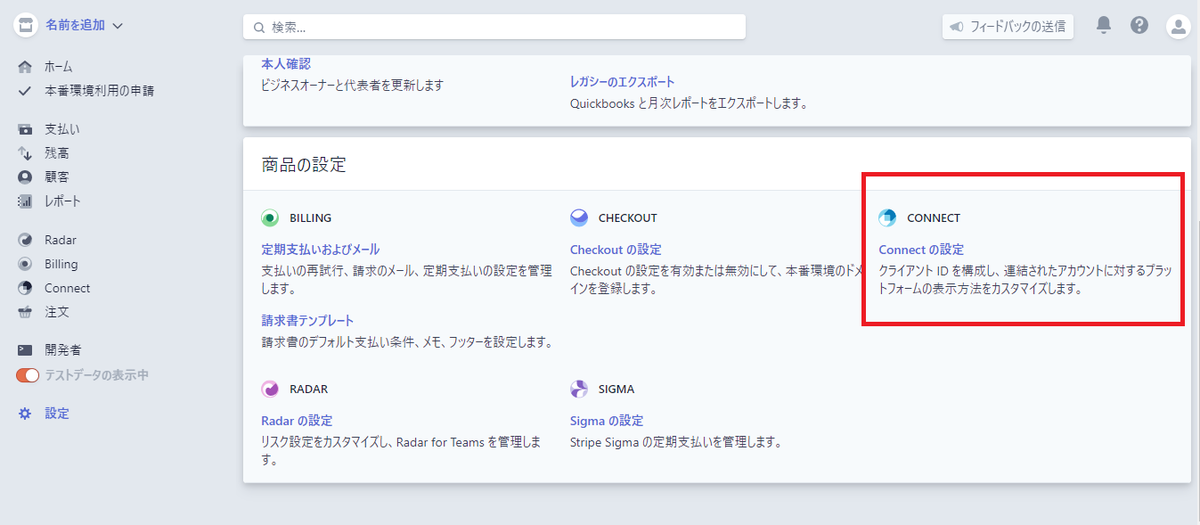Open Radar の設定 link
This screenshot has height=525, width=1200.
[297, 420]
